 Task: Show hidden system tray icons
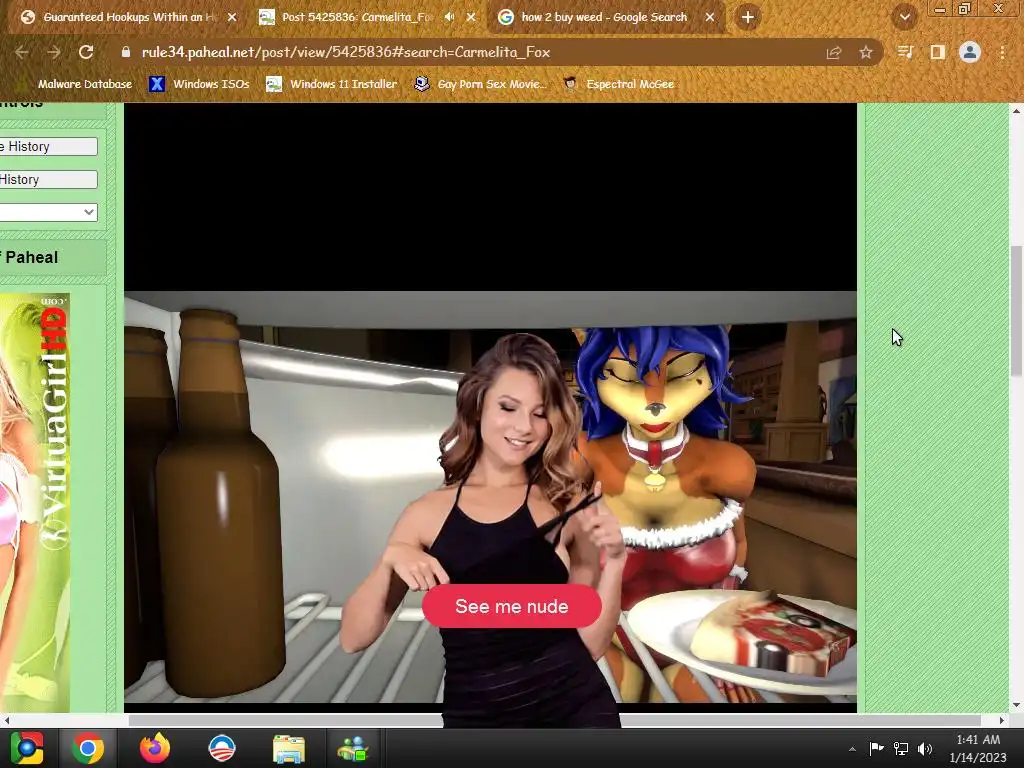pyautogui.click(x=852, y=749)
